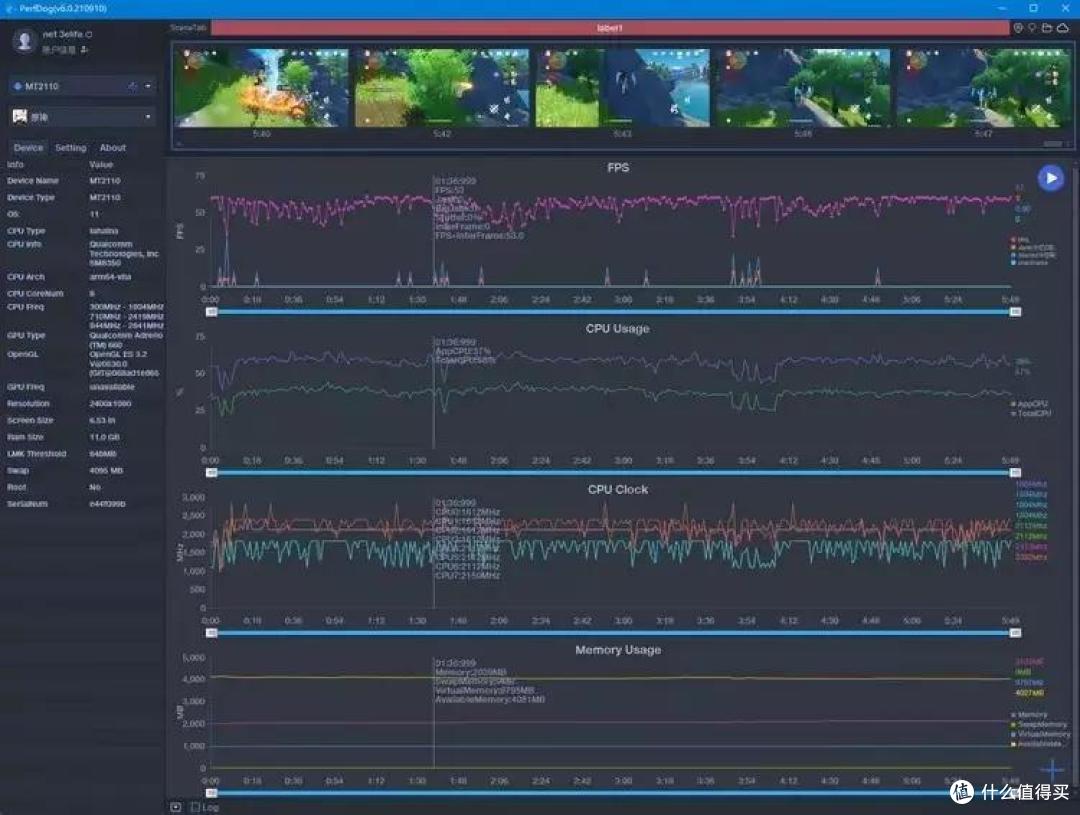
Task: Open the screenshot thumbnail at 5:42
Action: (442, 87)
